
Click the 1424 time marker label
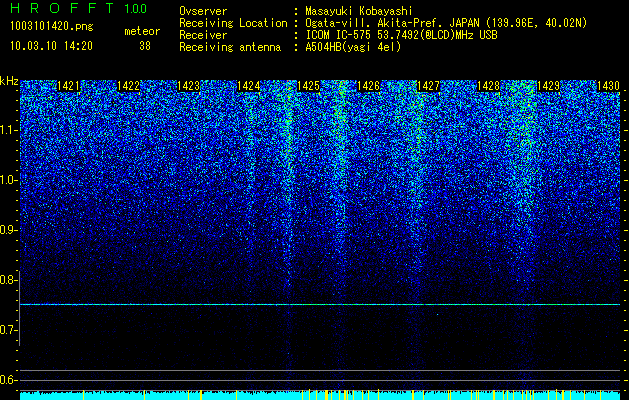(249, 86)
